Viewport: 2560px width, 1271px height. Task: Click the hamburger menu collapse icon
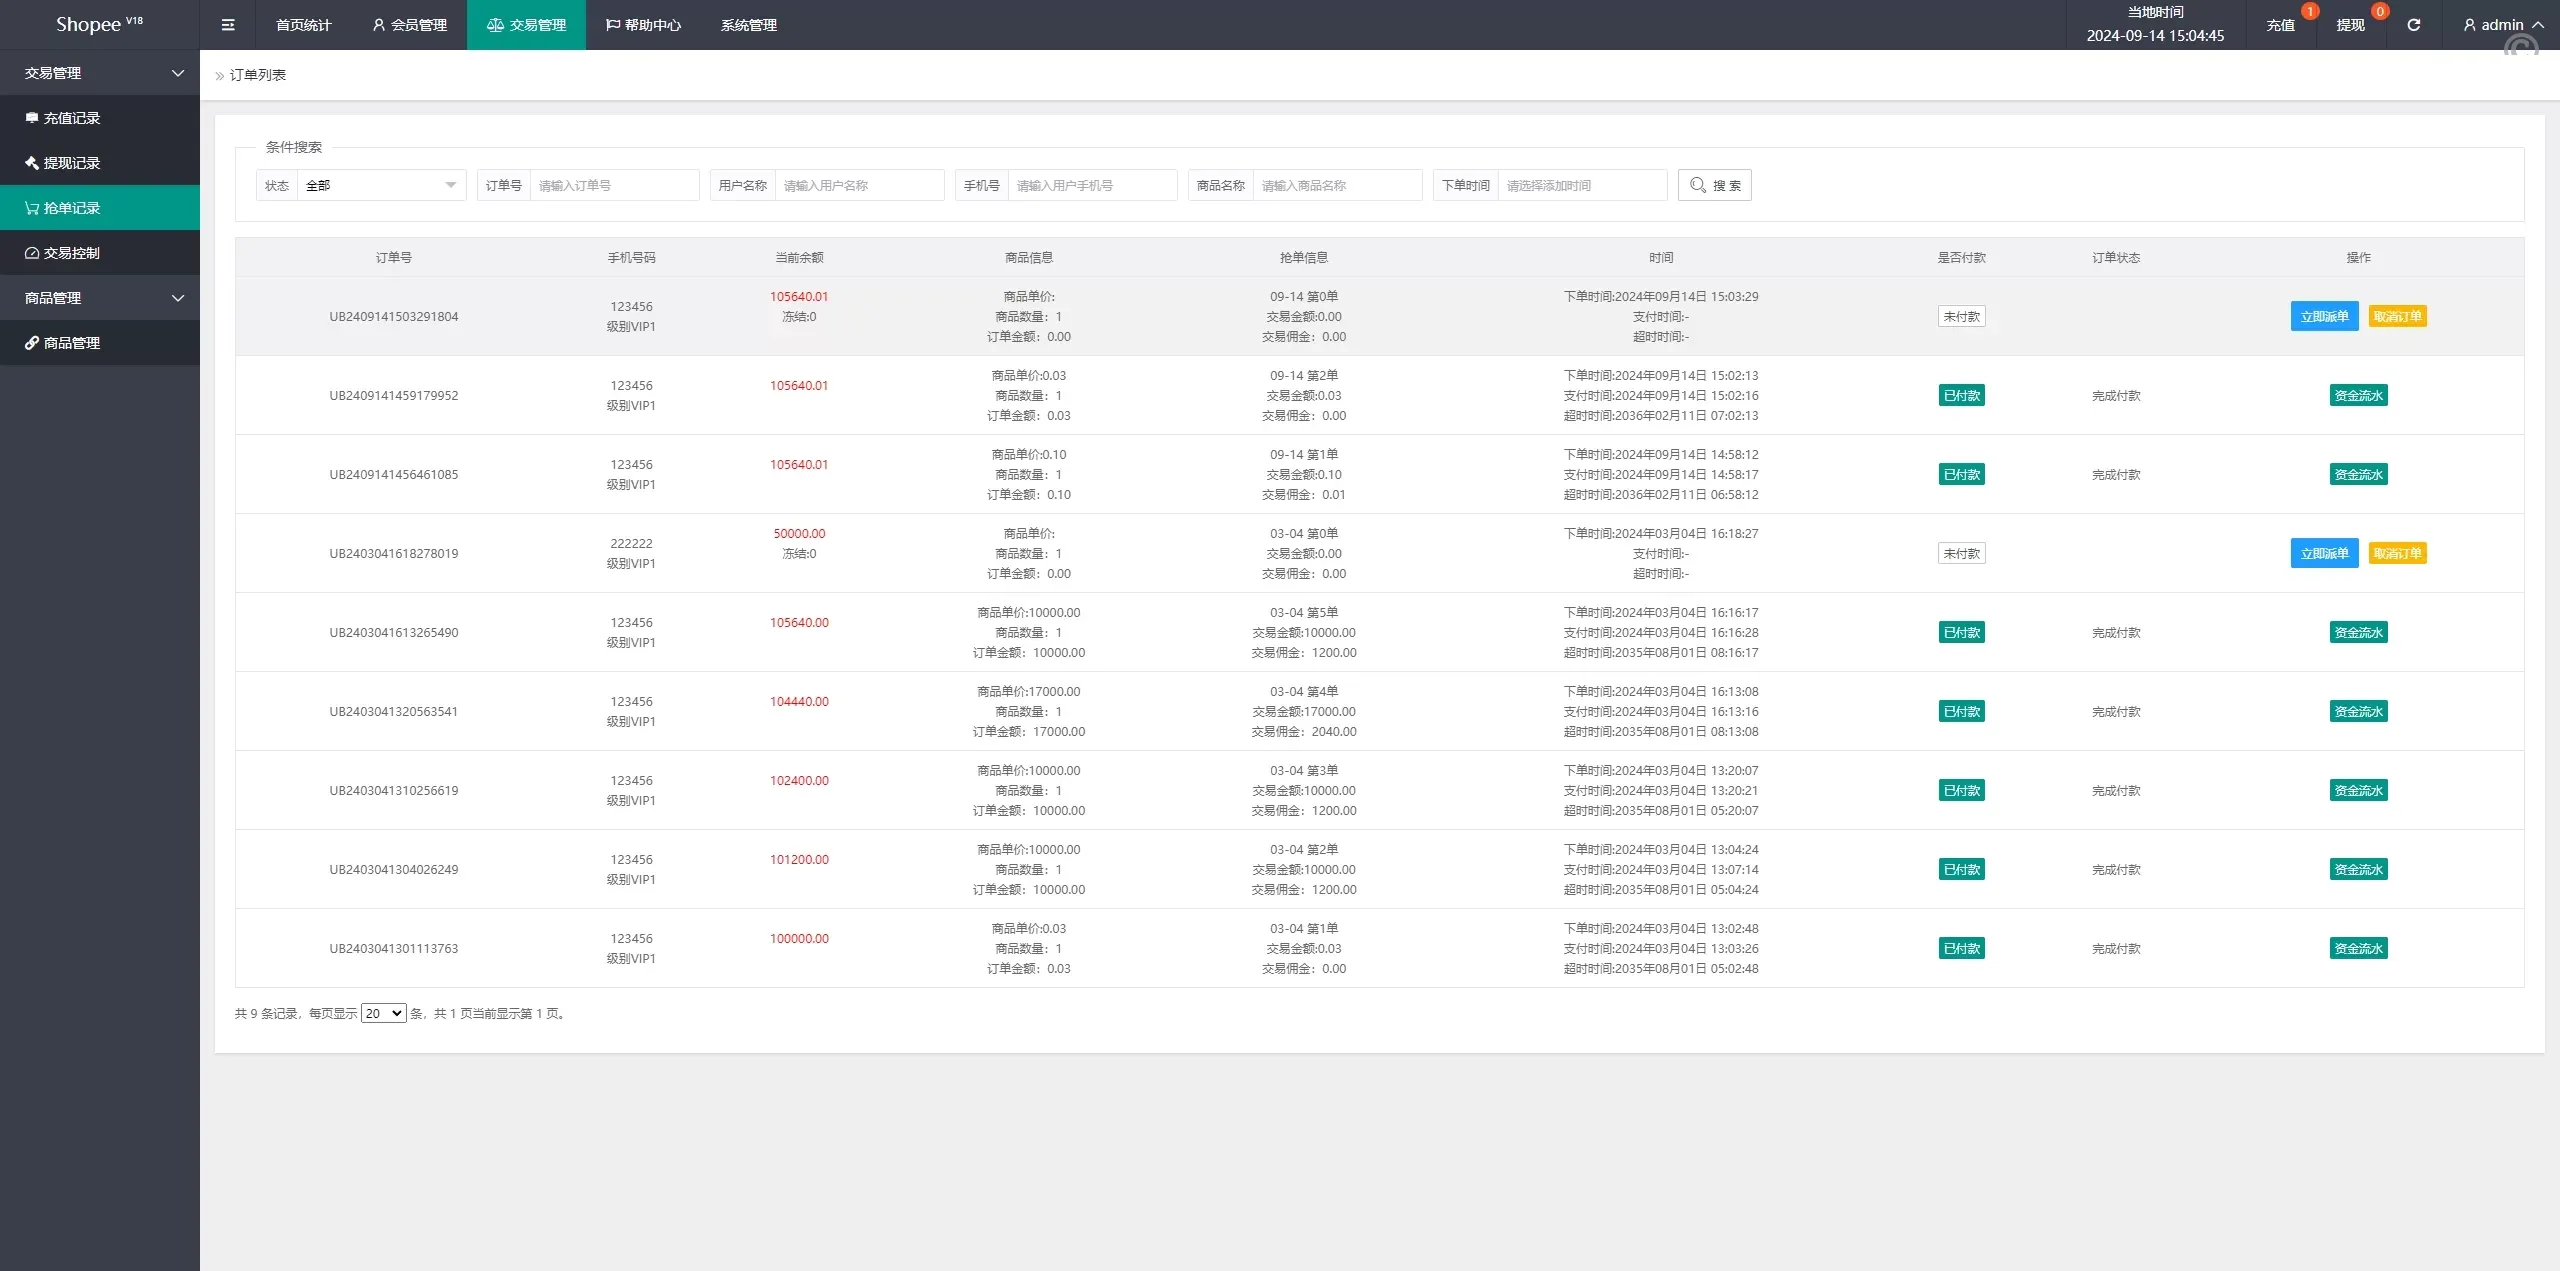click(x=228, y=25)
